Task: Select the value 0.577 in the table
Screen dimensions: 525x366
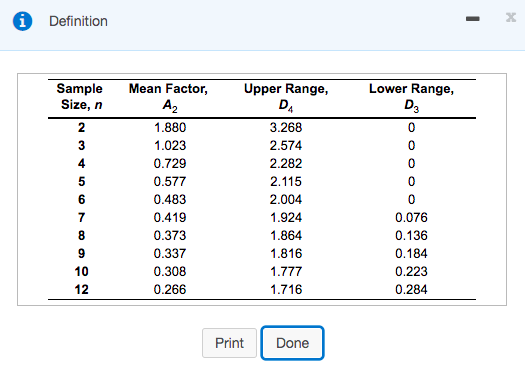Action: pos(170,182)
